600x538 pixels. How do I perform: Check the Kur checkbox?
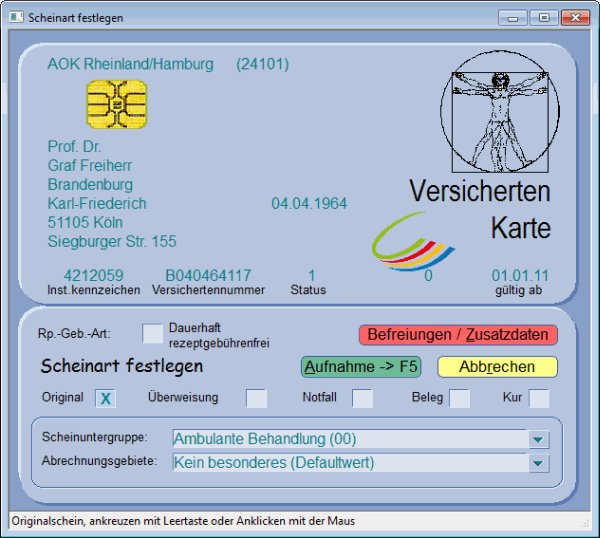pyautogui.click(x=539, y=398)
